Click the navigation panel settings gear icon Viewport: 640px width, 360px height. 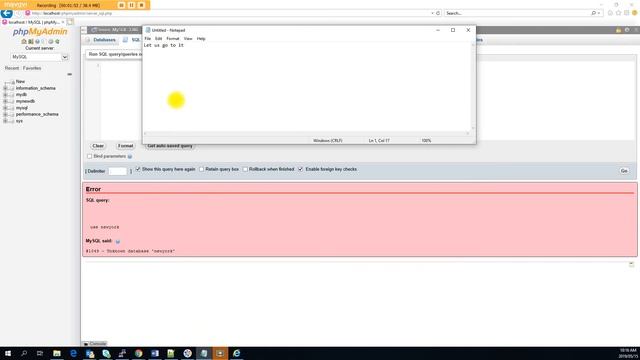tap(51, 41)
